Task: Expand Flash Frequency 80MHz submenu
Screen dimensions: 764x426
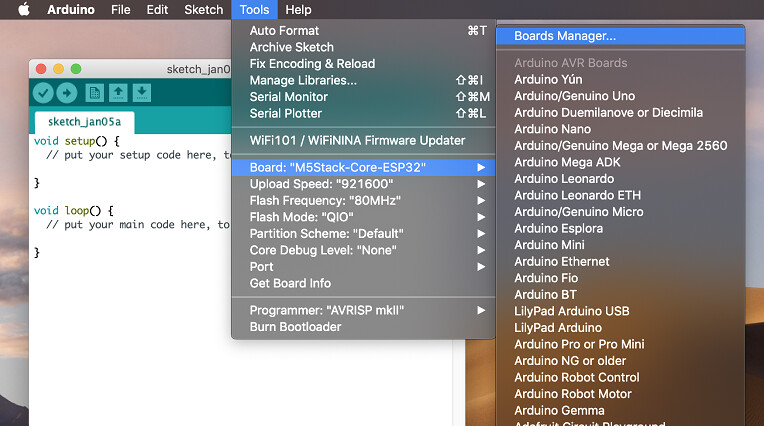Action: [x=363, y=201]
